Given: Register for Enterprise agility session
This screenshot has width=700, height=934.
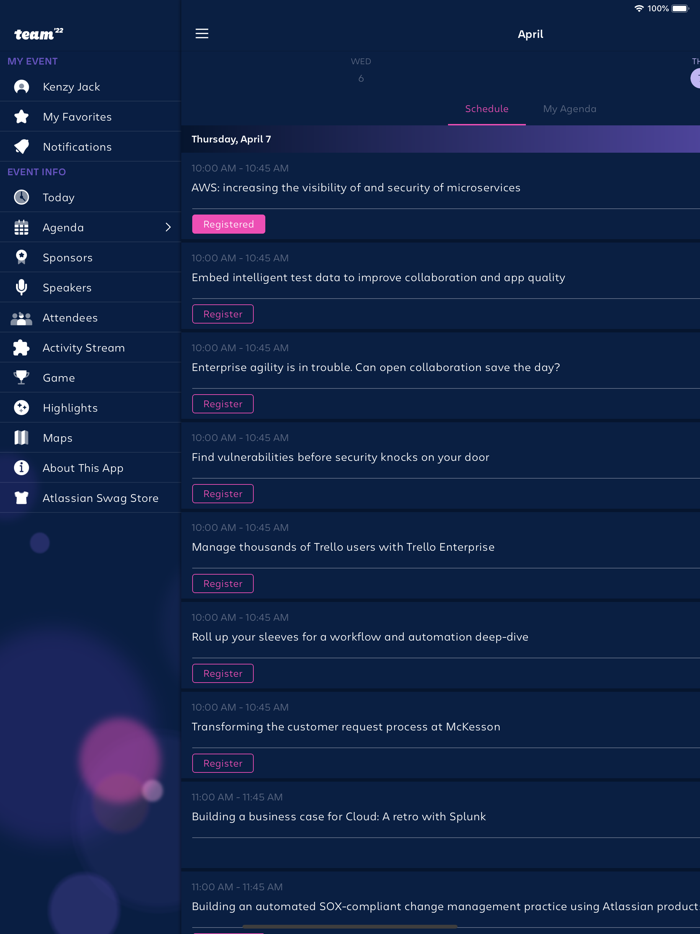Looking at the screenshot, I should [223, 404].
